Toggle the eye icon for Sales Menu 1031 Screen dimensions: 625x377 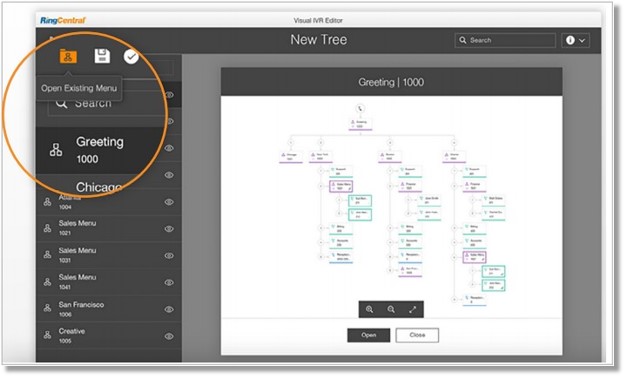click(169, 255)
